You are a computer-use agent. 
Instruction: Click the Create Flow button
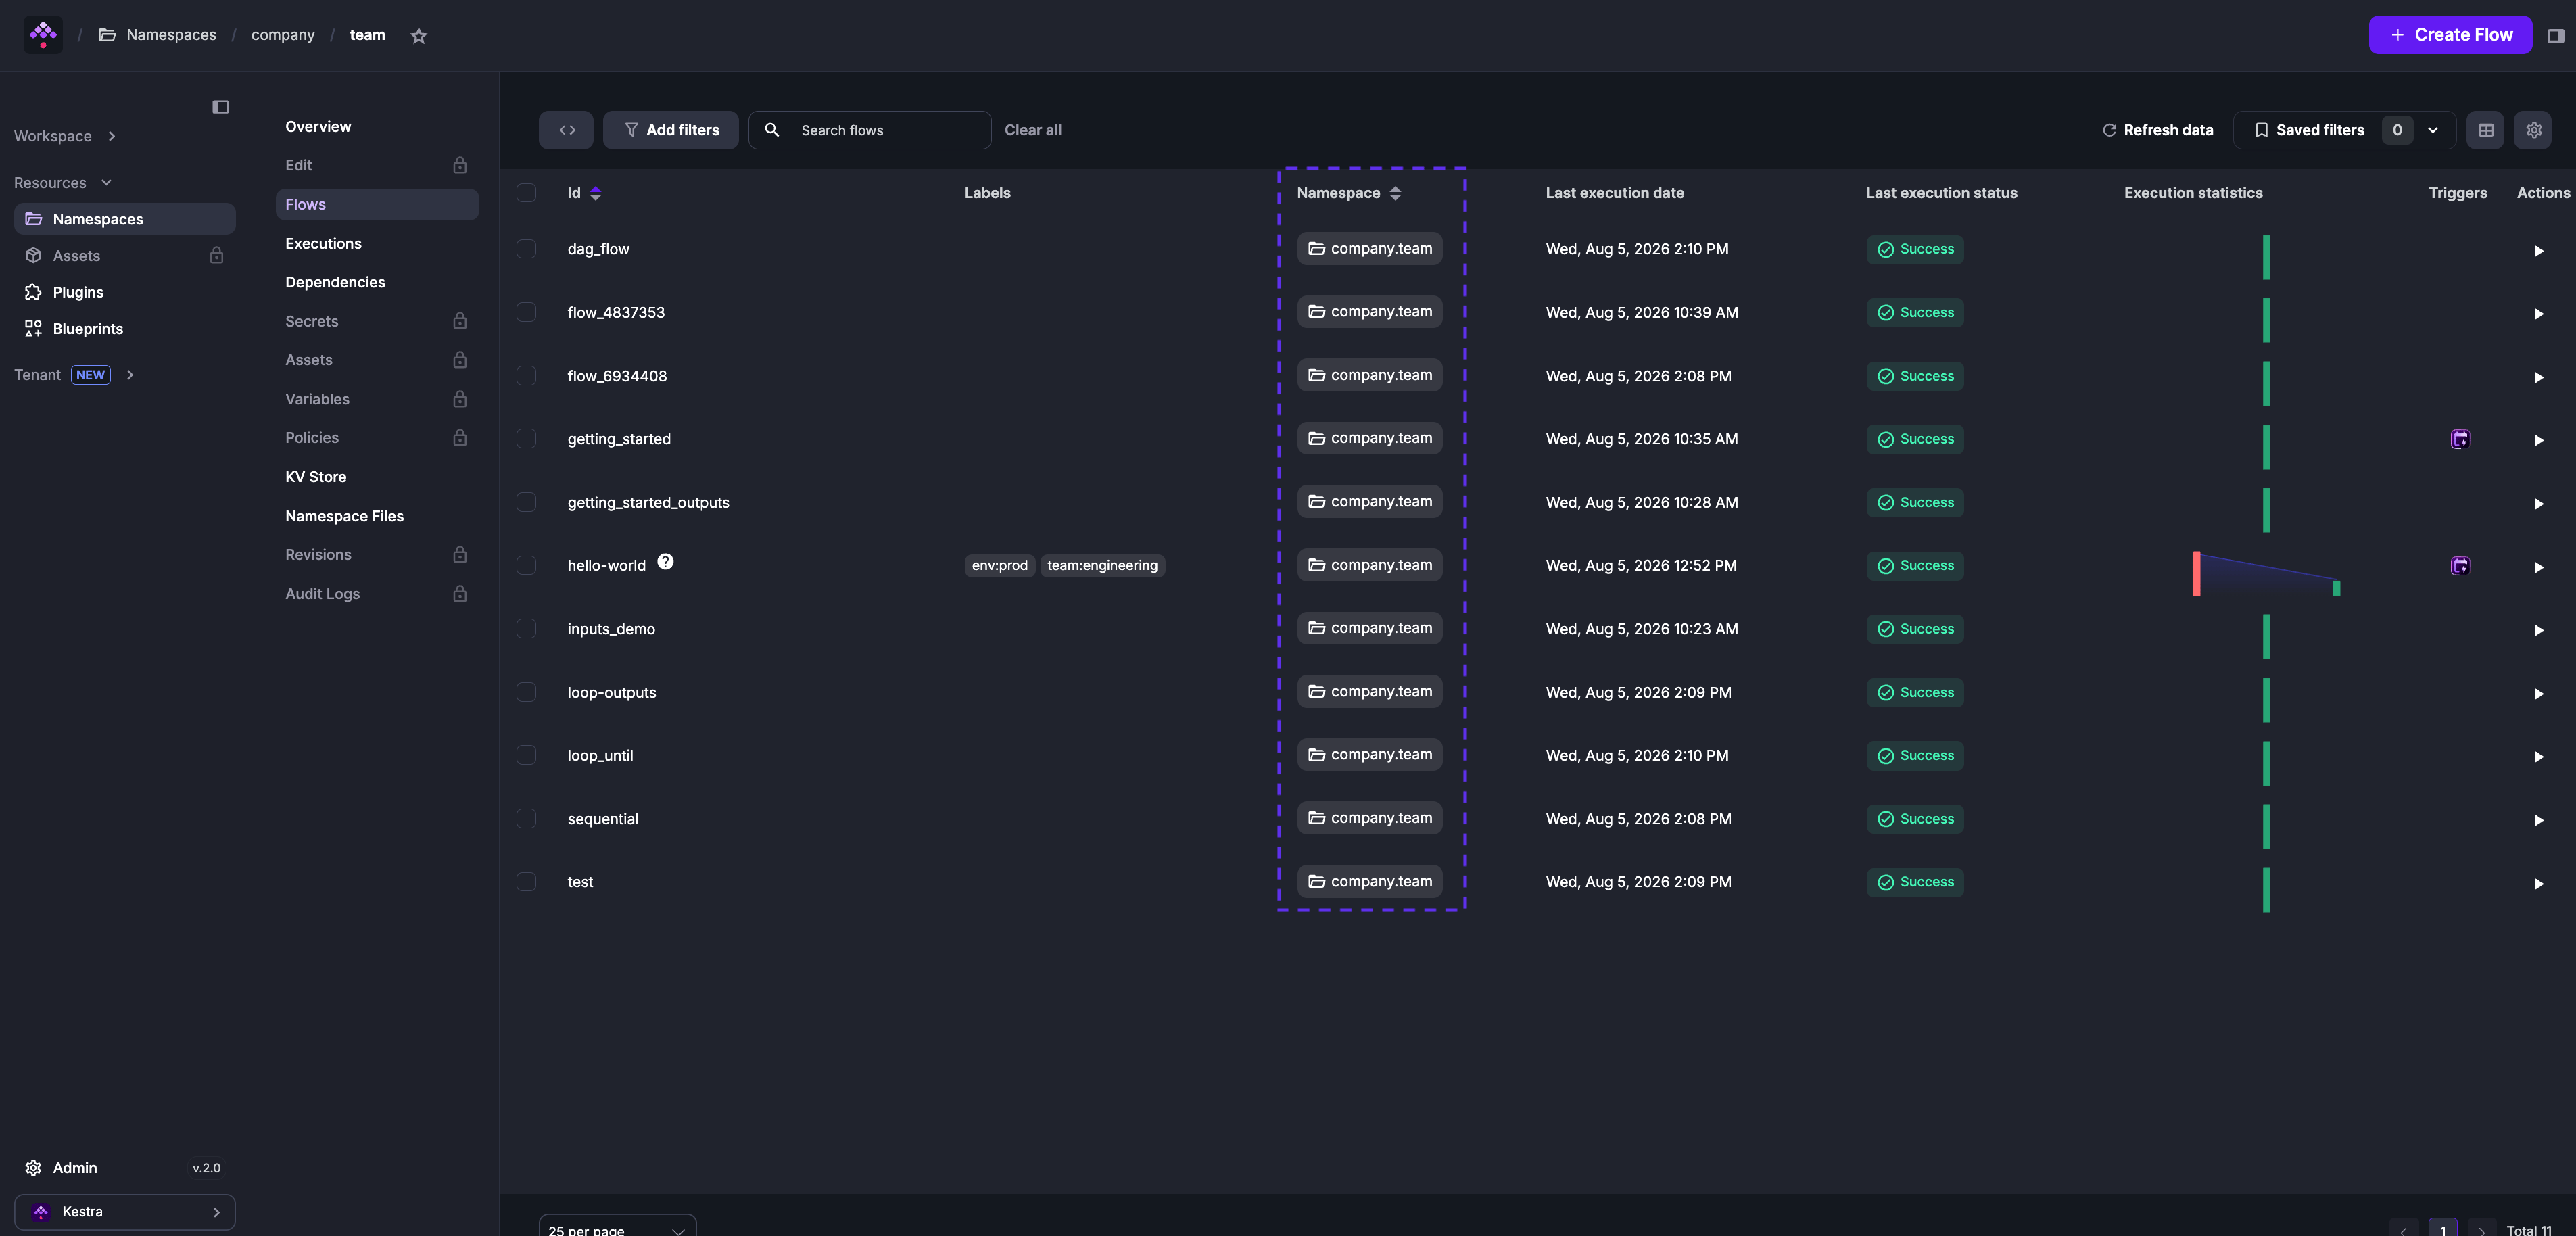click(x=2450, y=35)
